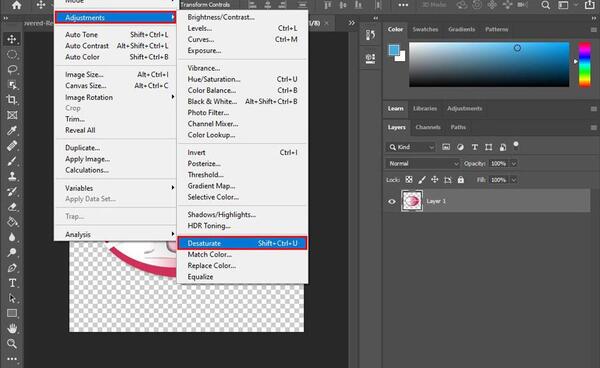
Task: Toggle pixel layer filter
Action: tap(446, 147)
